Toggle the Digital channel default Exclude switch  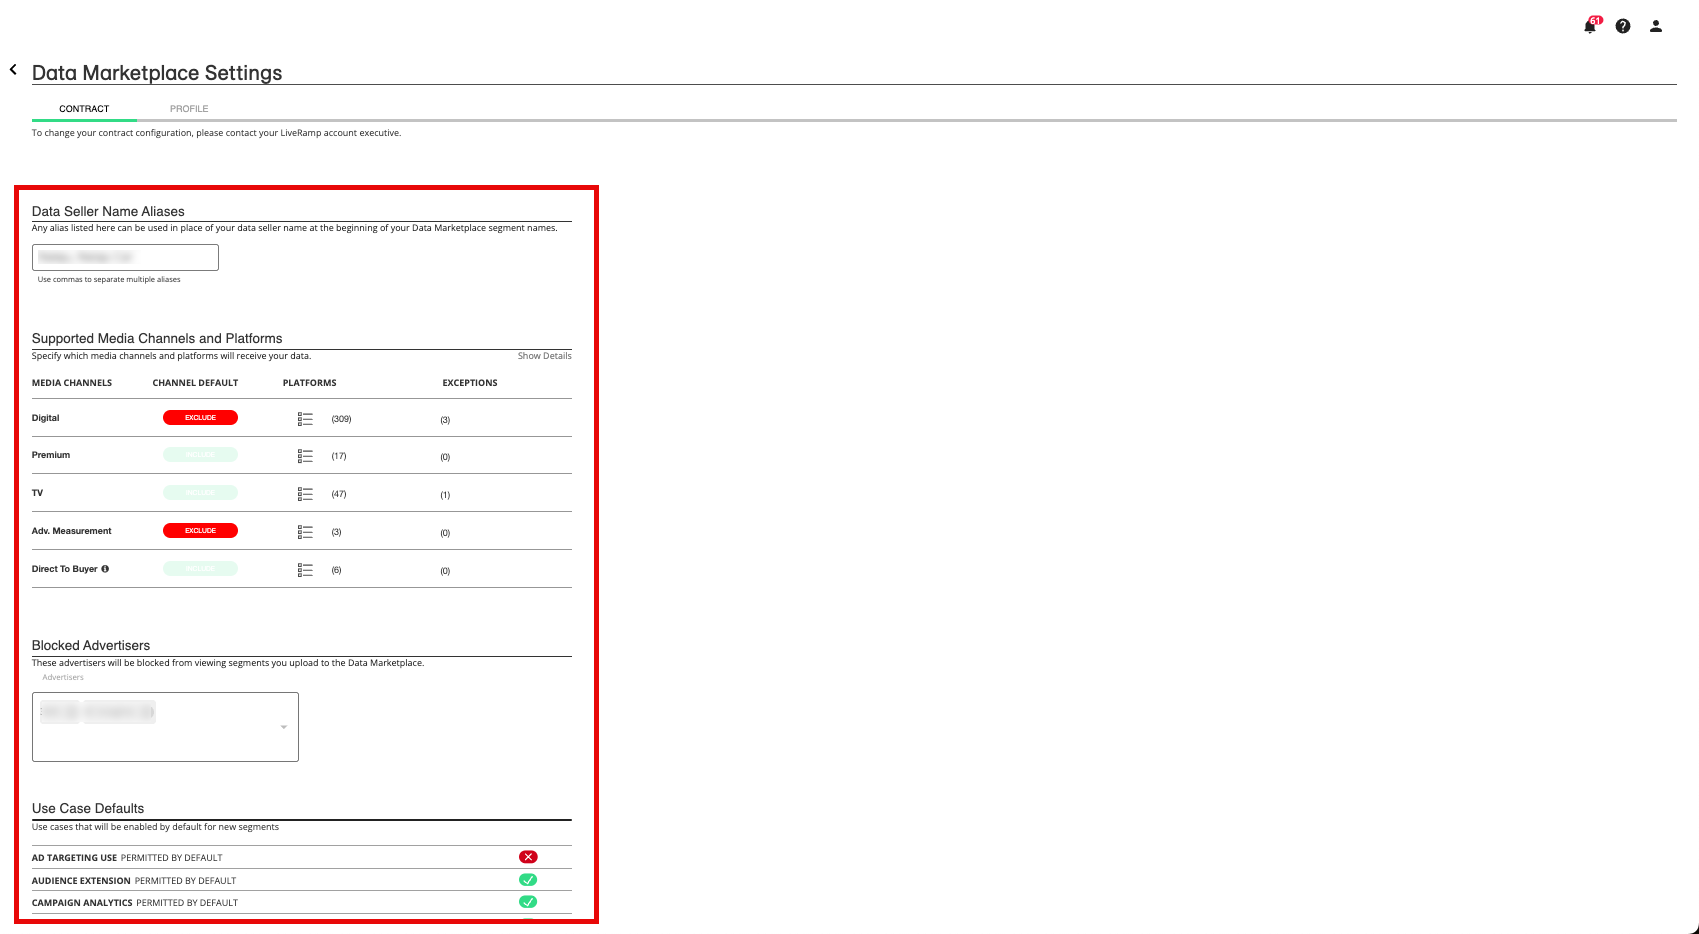point(200,418)
